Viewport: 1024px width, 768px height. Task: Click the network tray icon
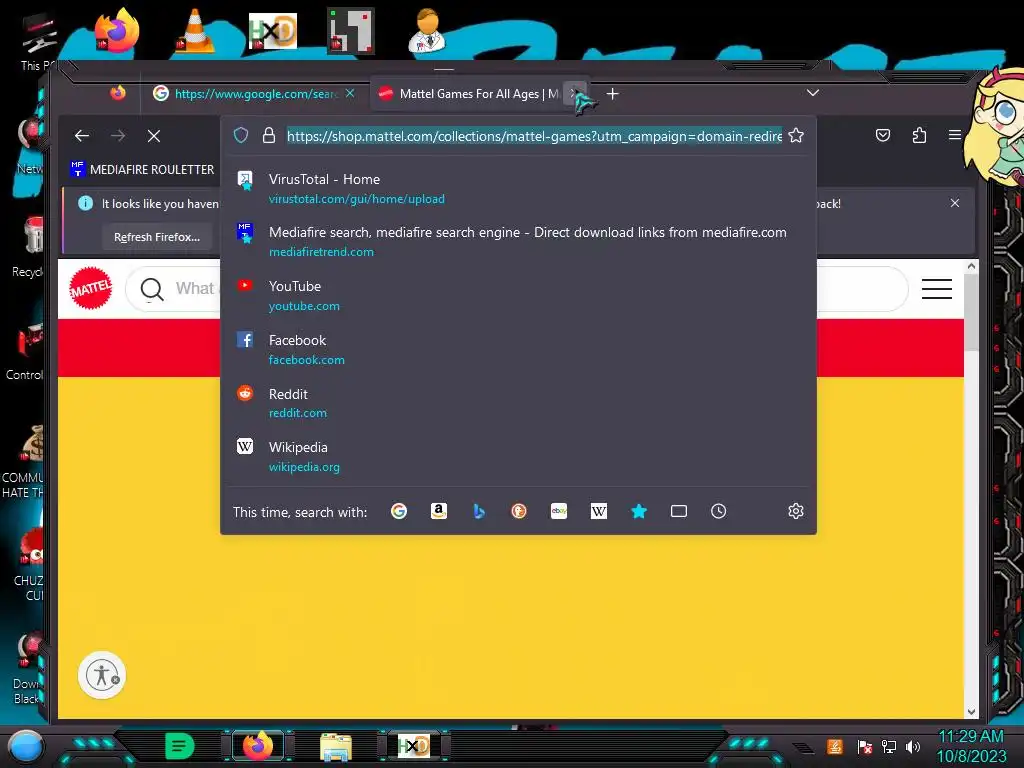click(888, 746)
